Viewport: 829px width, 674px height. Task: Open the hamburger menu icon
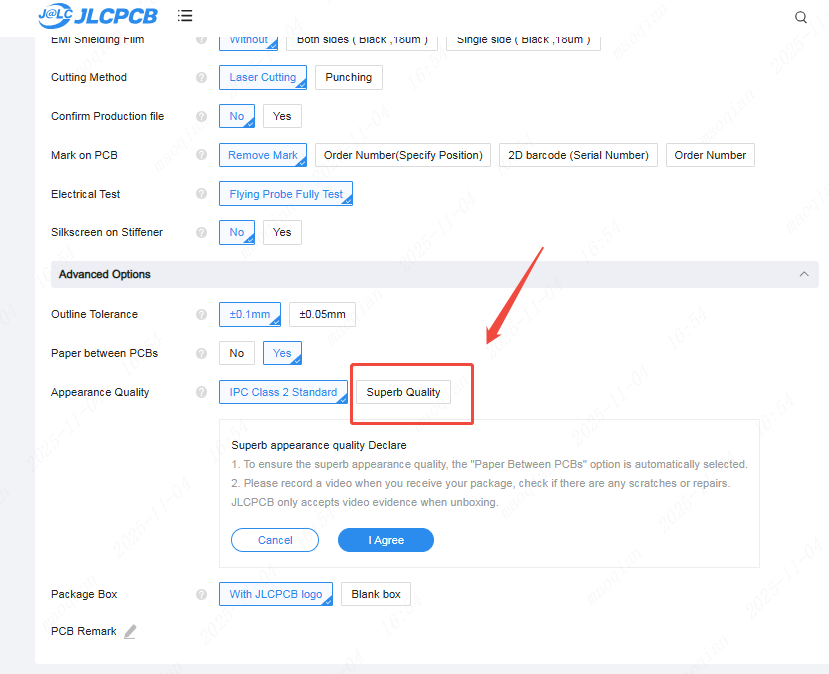(x=185, y=16)
